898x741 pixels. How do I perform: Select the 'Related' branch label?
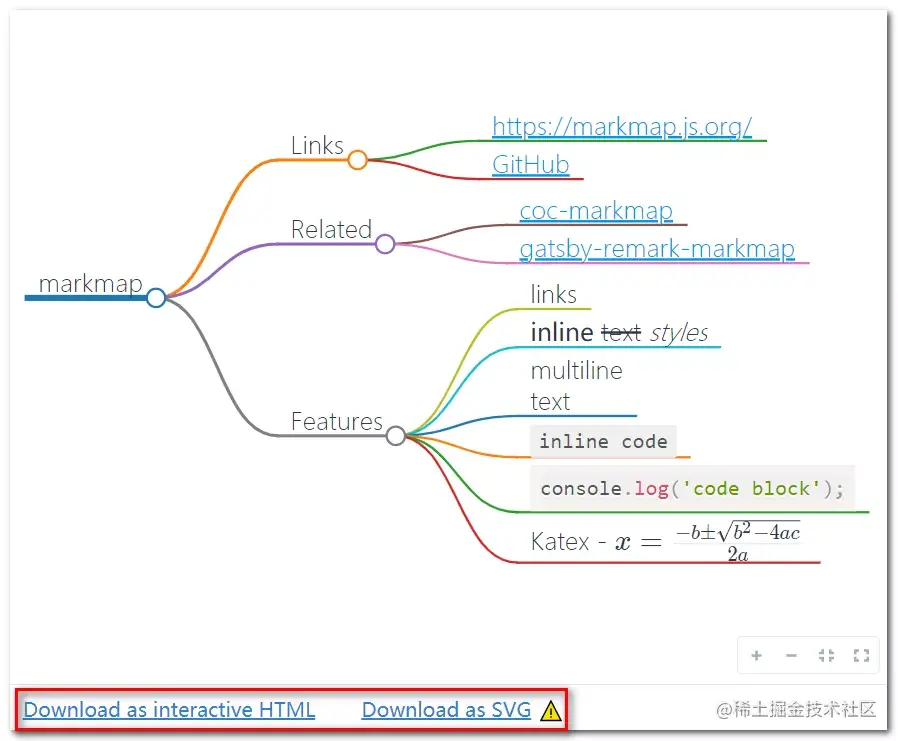coord(332,229)
